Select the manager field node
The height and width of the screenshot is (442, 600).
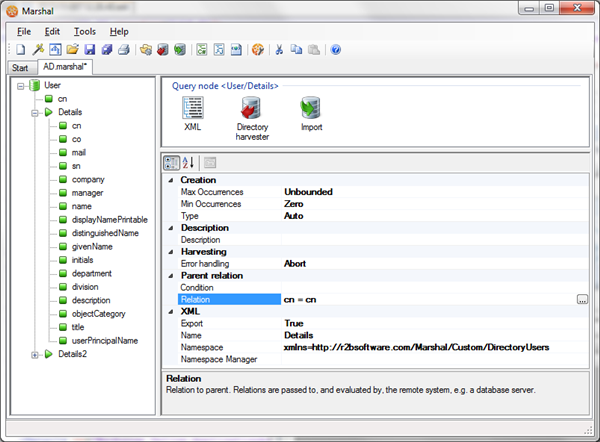(87, 193)
